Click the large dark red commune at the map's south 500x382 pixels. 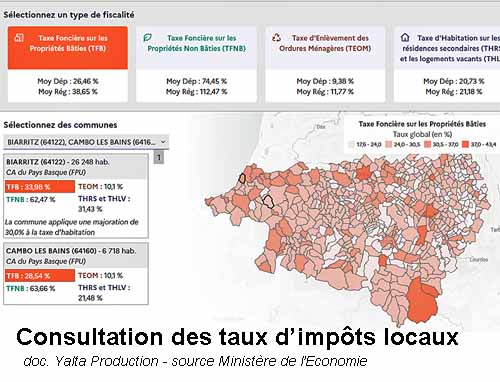[x=422, y=300]
